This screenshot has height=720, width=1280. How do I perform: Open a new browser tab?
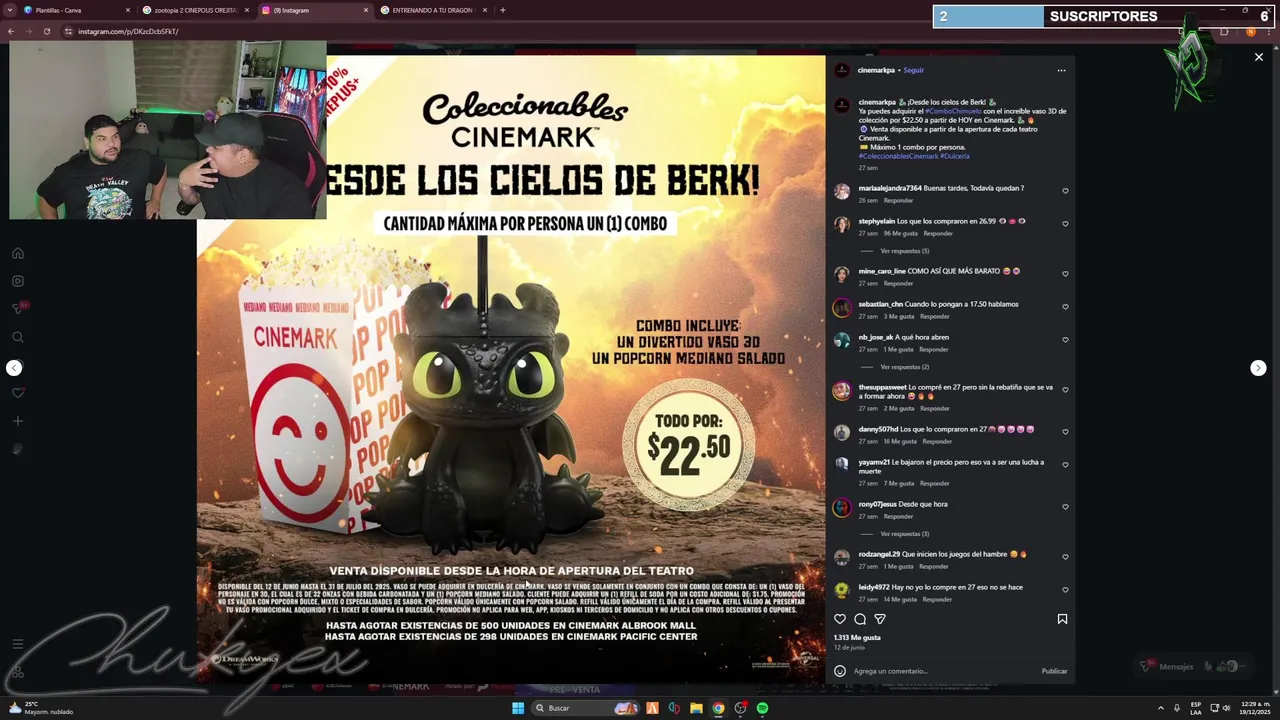pyautogui.click(x=502, y=10)
